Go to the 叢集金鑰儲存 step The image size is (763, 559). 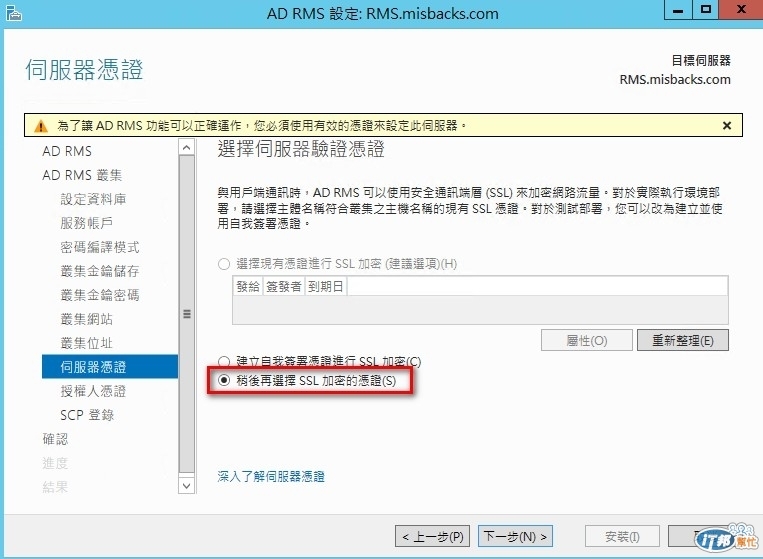(100, 271)
